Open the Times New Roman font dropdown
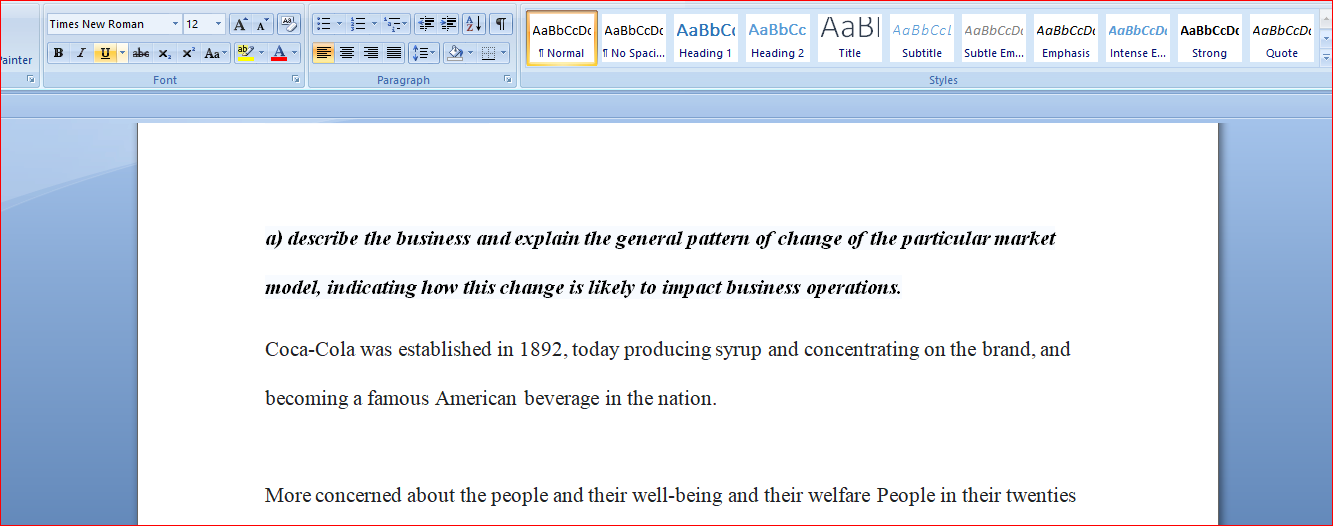Image resolution: width=1333 pixels, height=526 pixels. (176, 24)
